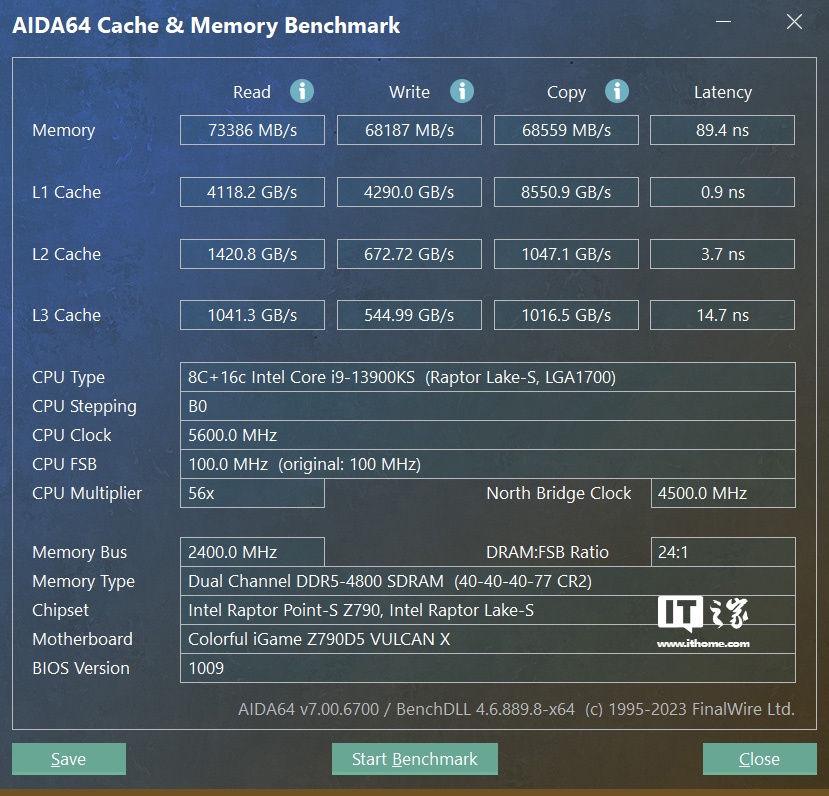The image size is (829, 796).
Task: Select the North Bridge Clock 4500.0 MHz value
Action: 722,493
